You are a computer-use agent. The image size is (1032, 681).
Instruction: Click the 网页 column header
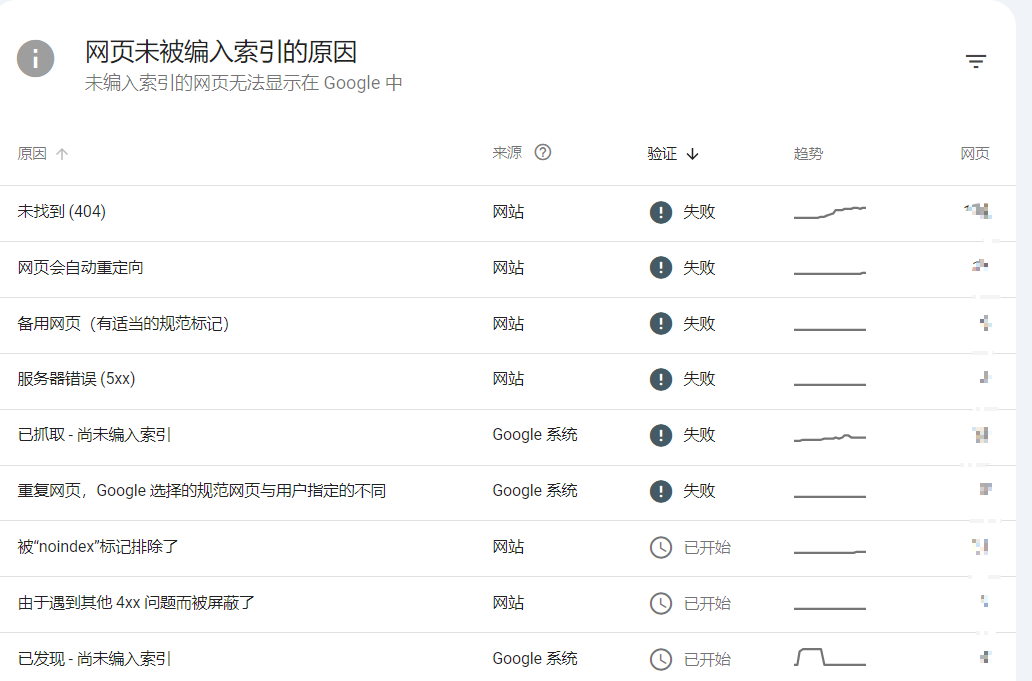tap(974, 154)
